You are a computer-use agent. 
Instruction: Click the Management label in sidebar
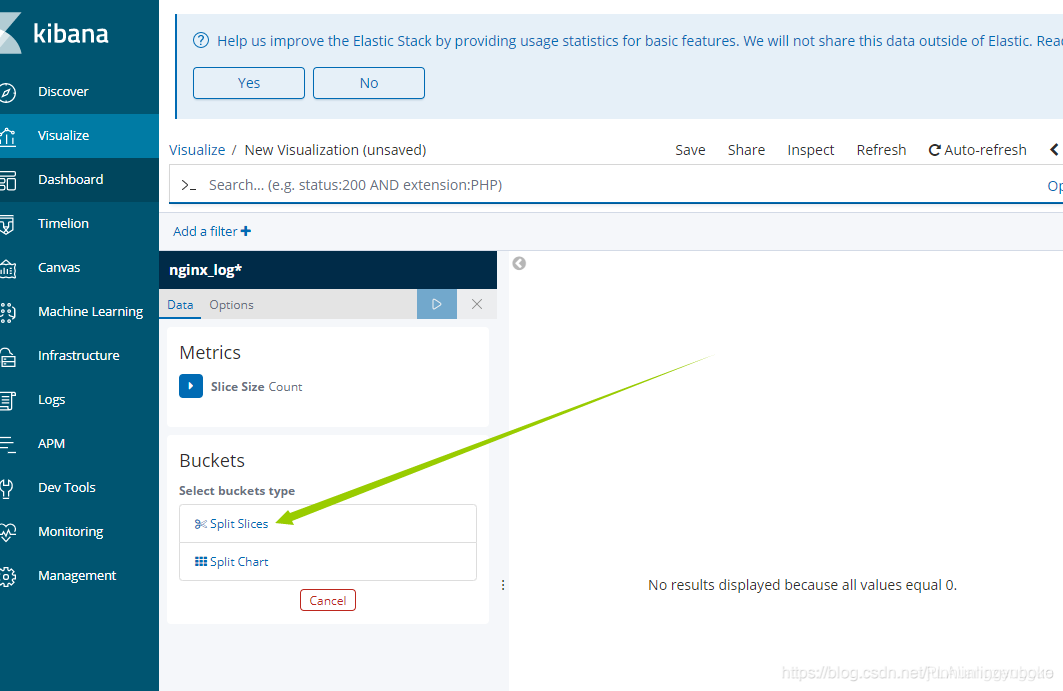pyautogui.click(x=77, y=576)
